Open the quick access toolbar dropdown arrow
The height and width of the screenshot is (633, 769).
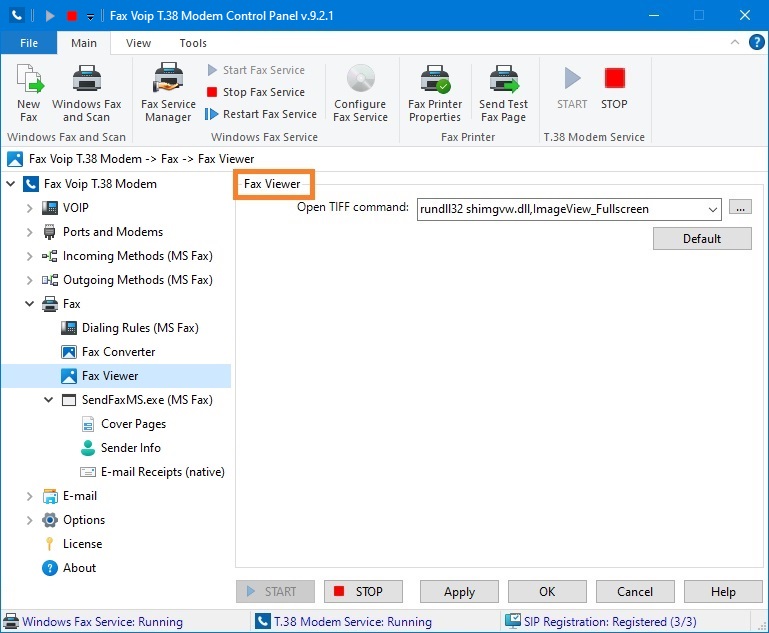(90, 17)
